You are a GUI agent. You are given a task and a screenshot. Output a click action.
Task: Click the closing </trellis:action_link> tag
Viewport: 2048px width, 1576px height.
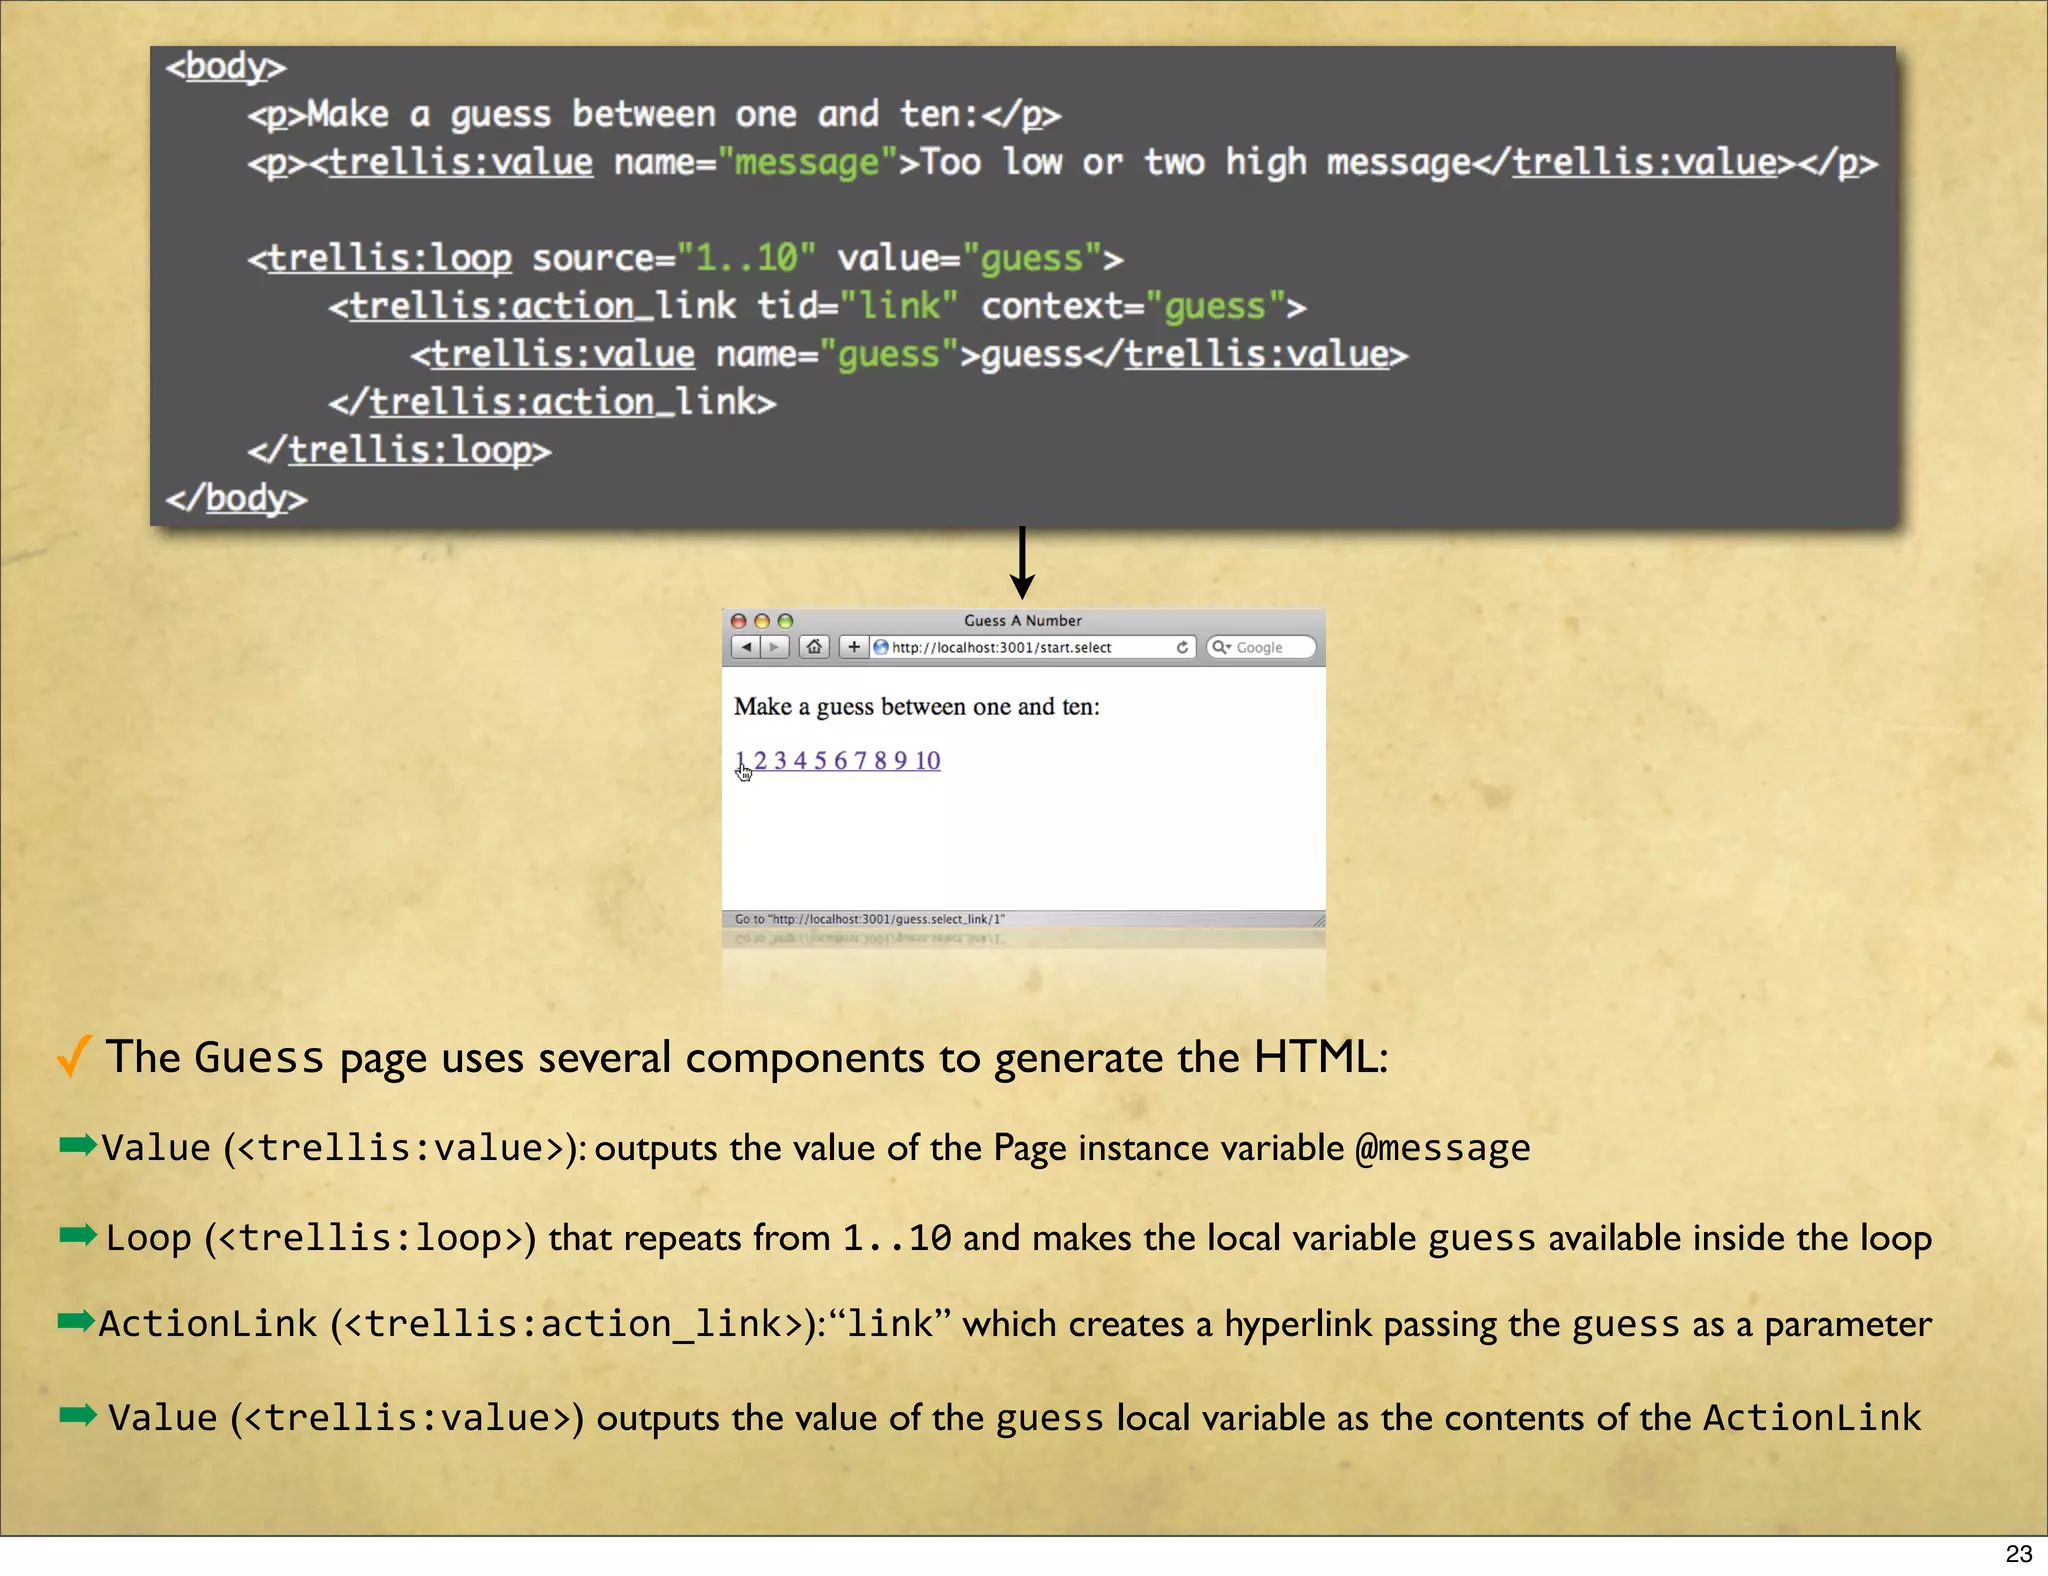click(552, 402)
